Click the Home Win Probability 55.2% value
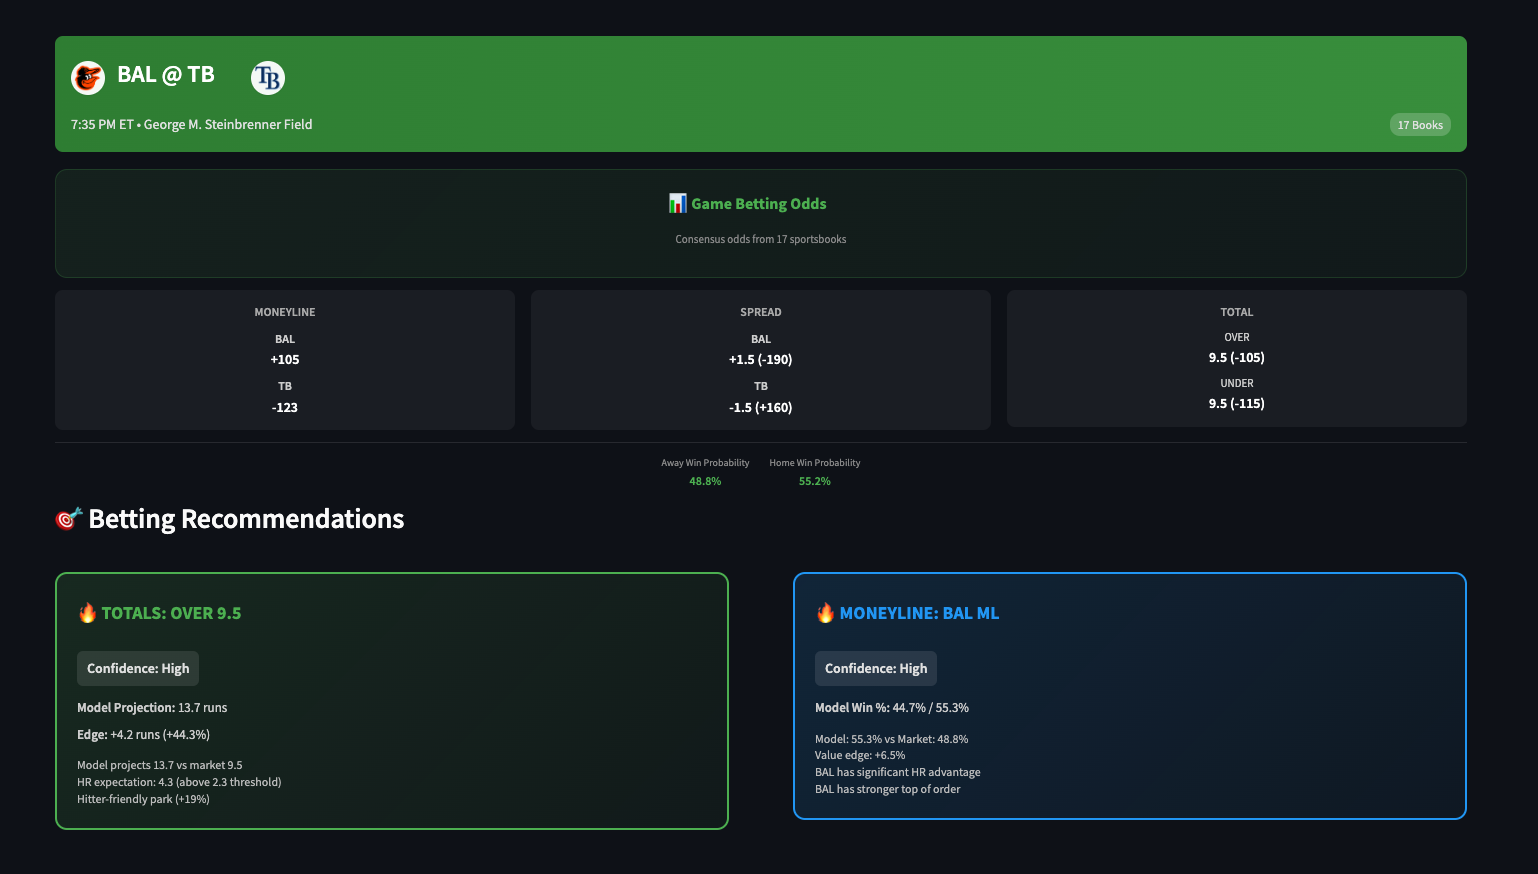 (814, 481)
